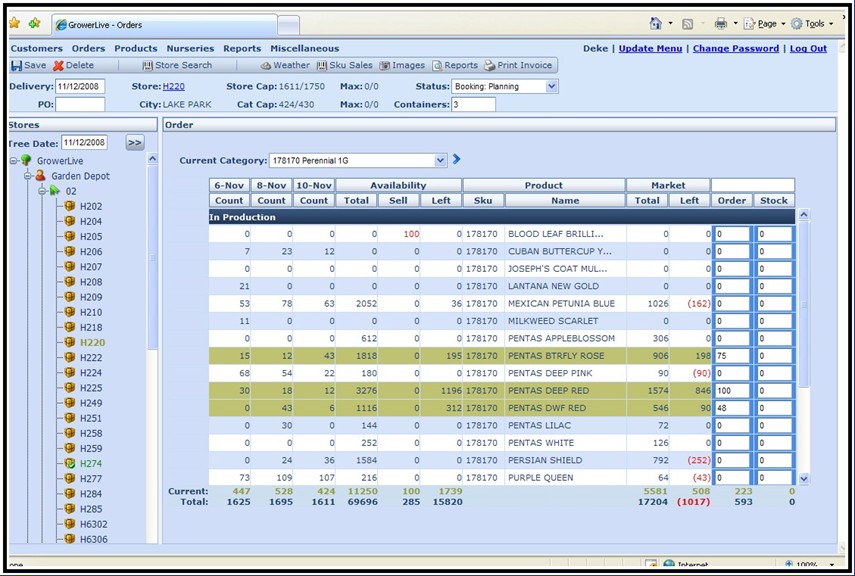Click the red Delete X icon

click(58, 66)
